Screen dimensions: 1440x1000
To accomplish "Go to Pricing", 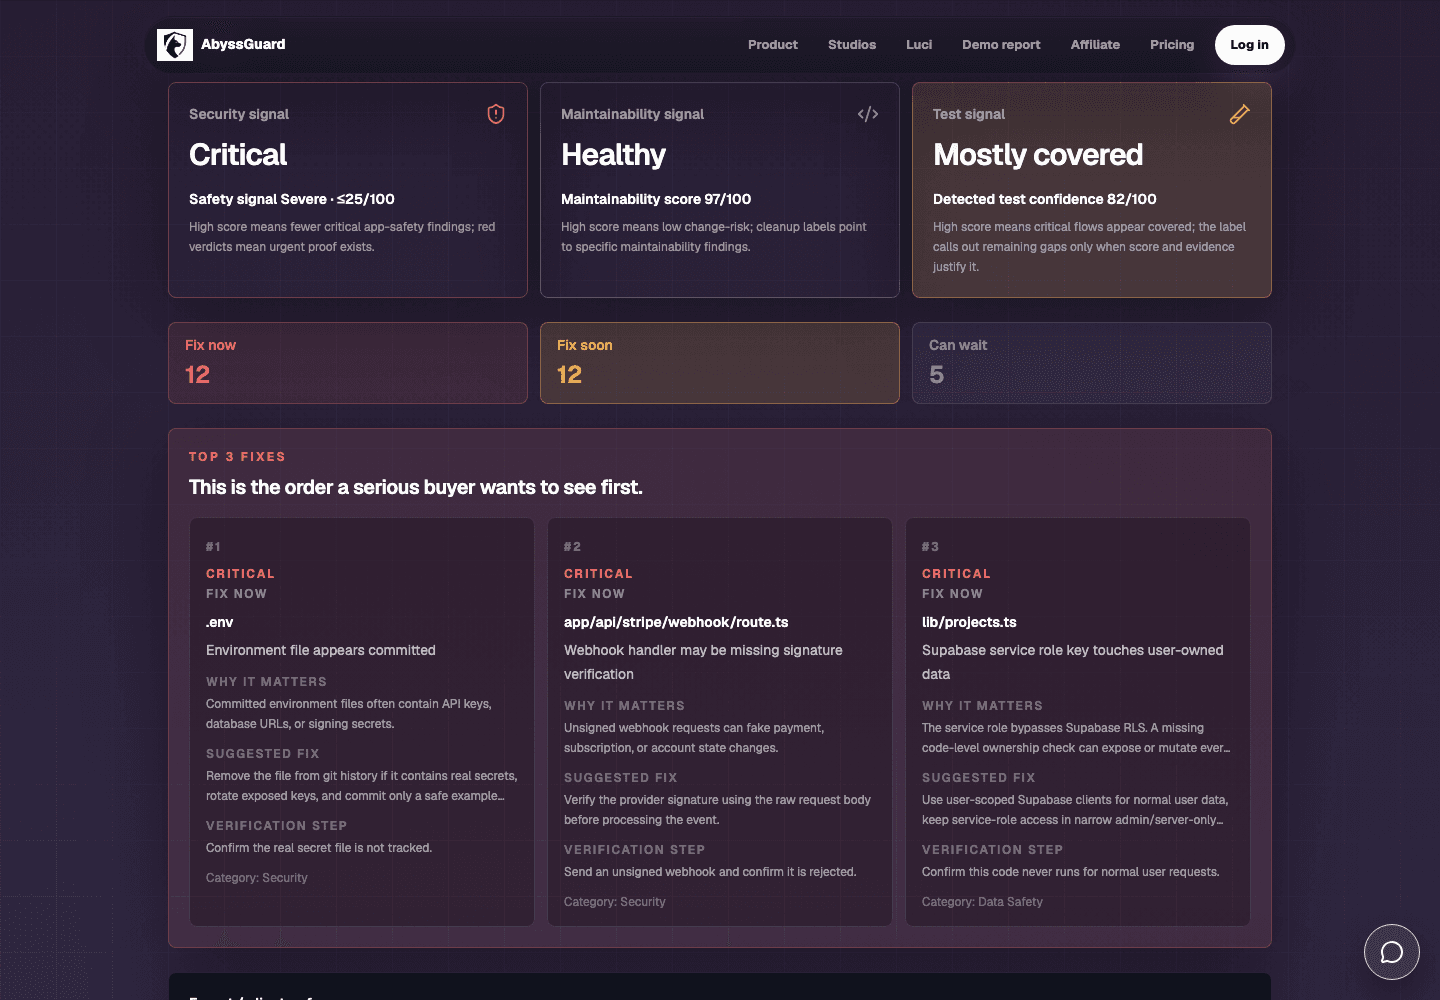I will point(1172,45).
